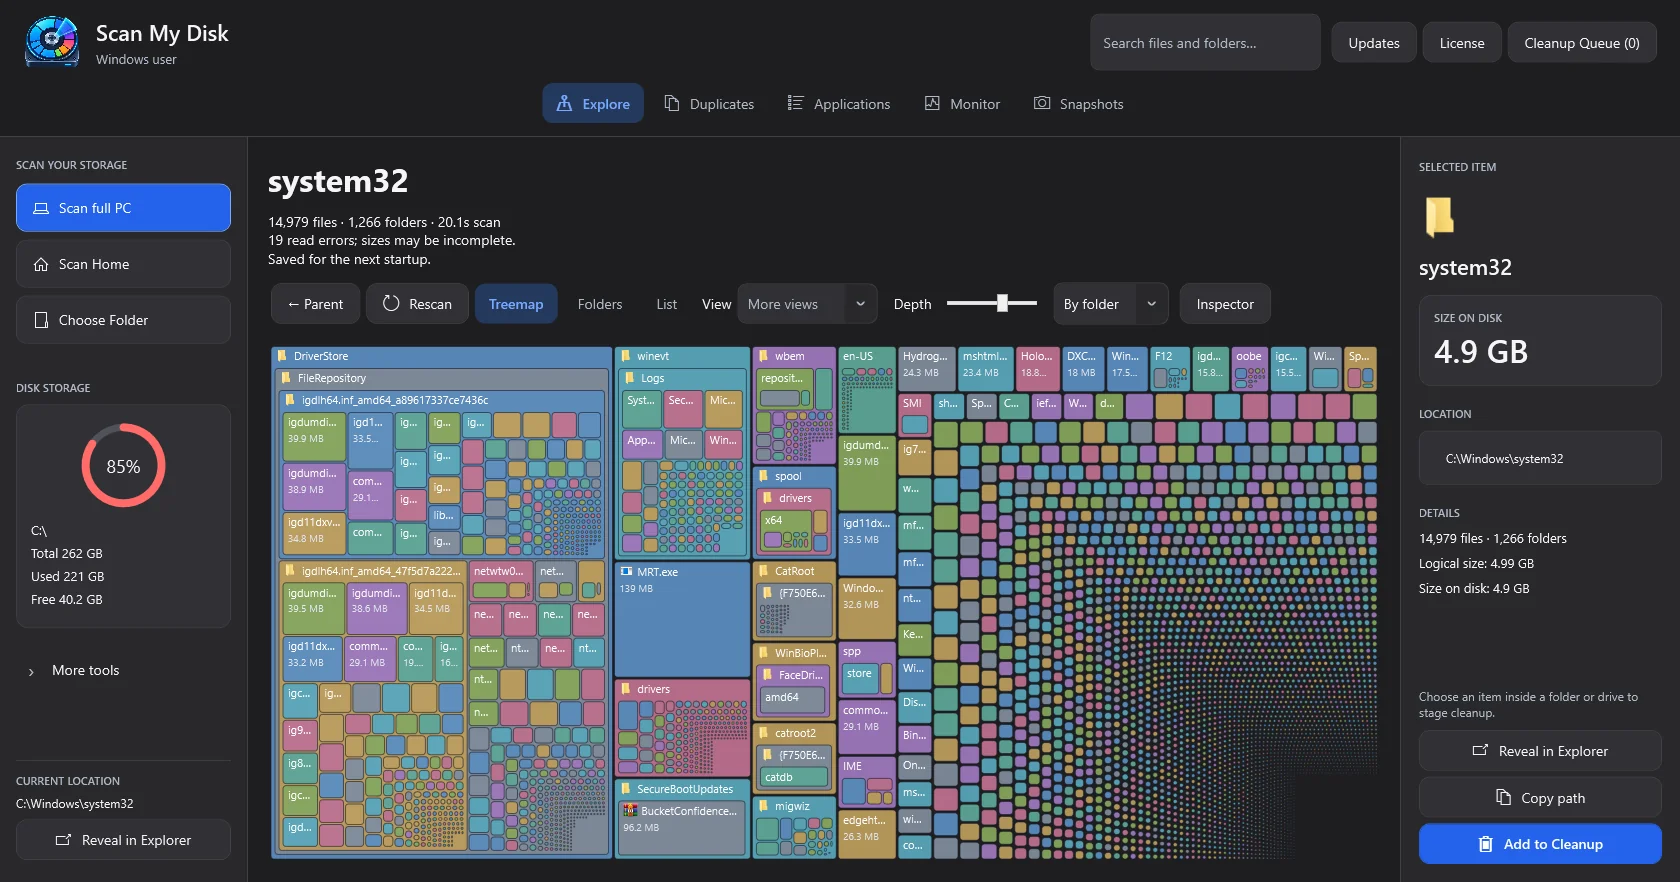This screenshot has height=882, width=1680.
Task: Open Monitor via its chart icon
Action: tap(932, 103)
